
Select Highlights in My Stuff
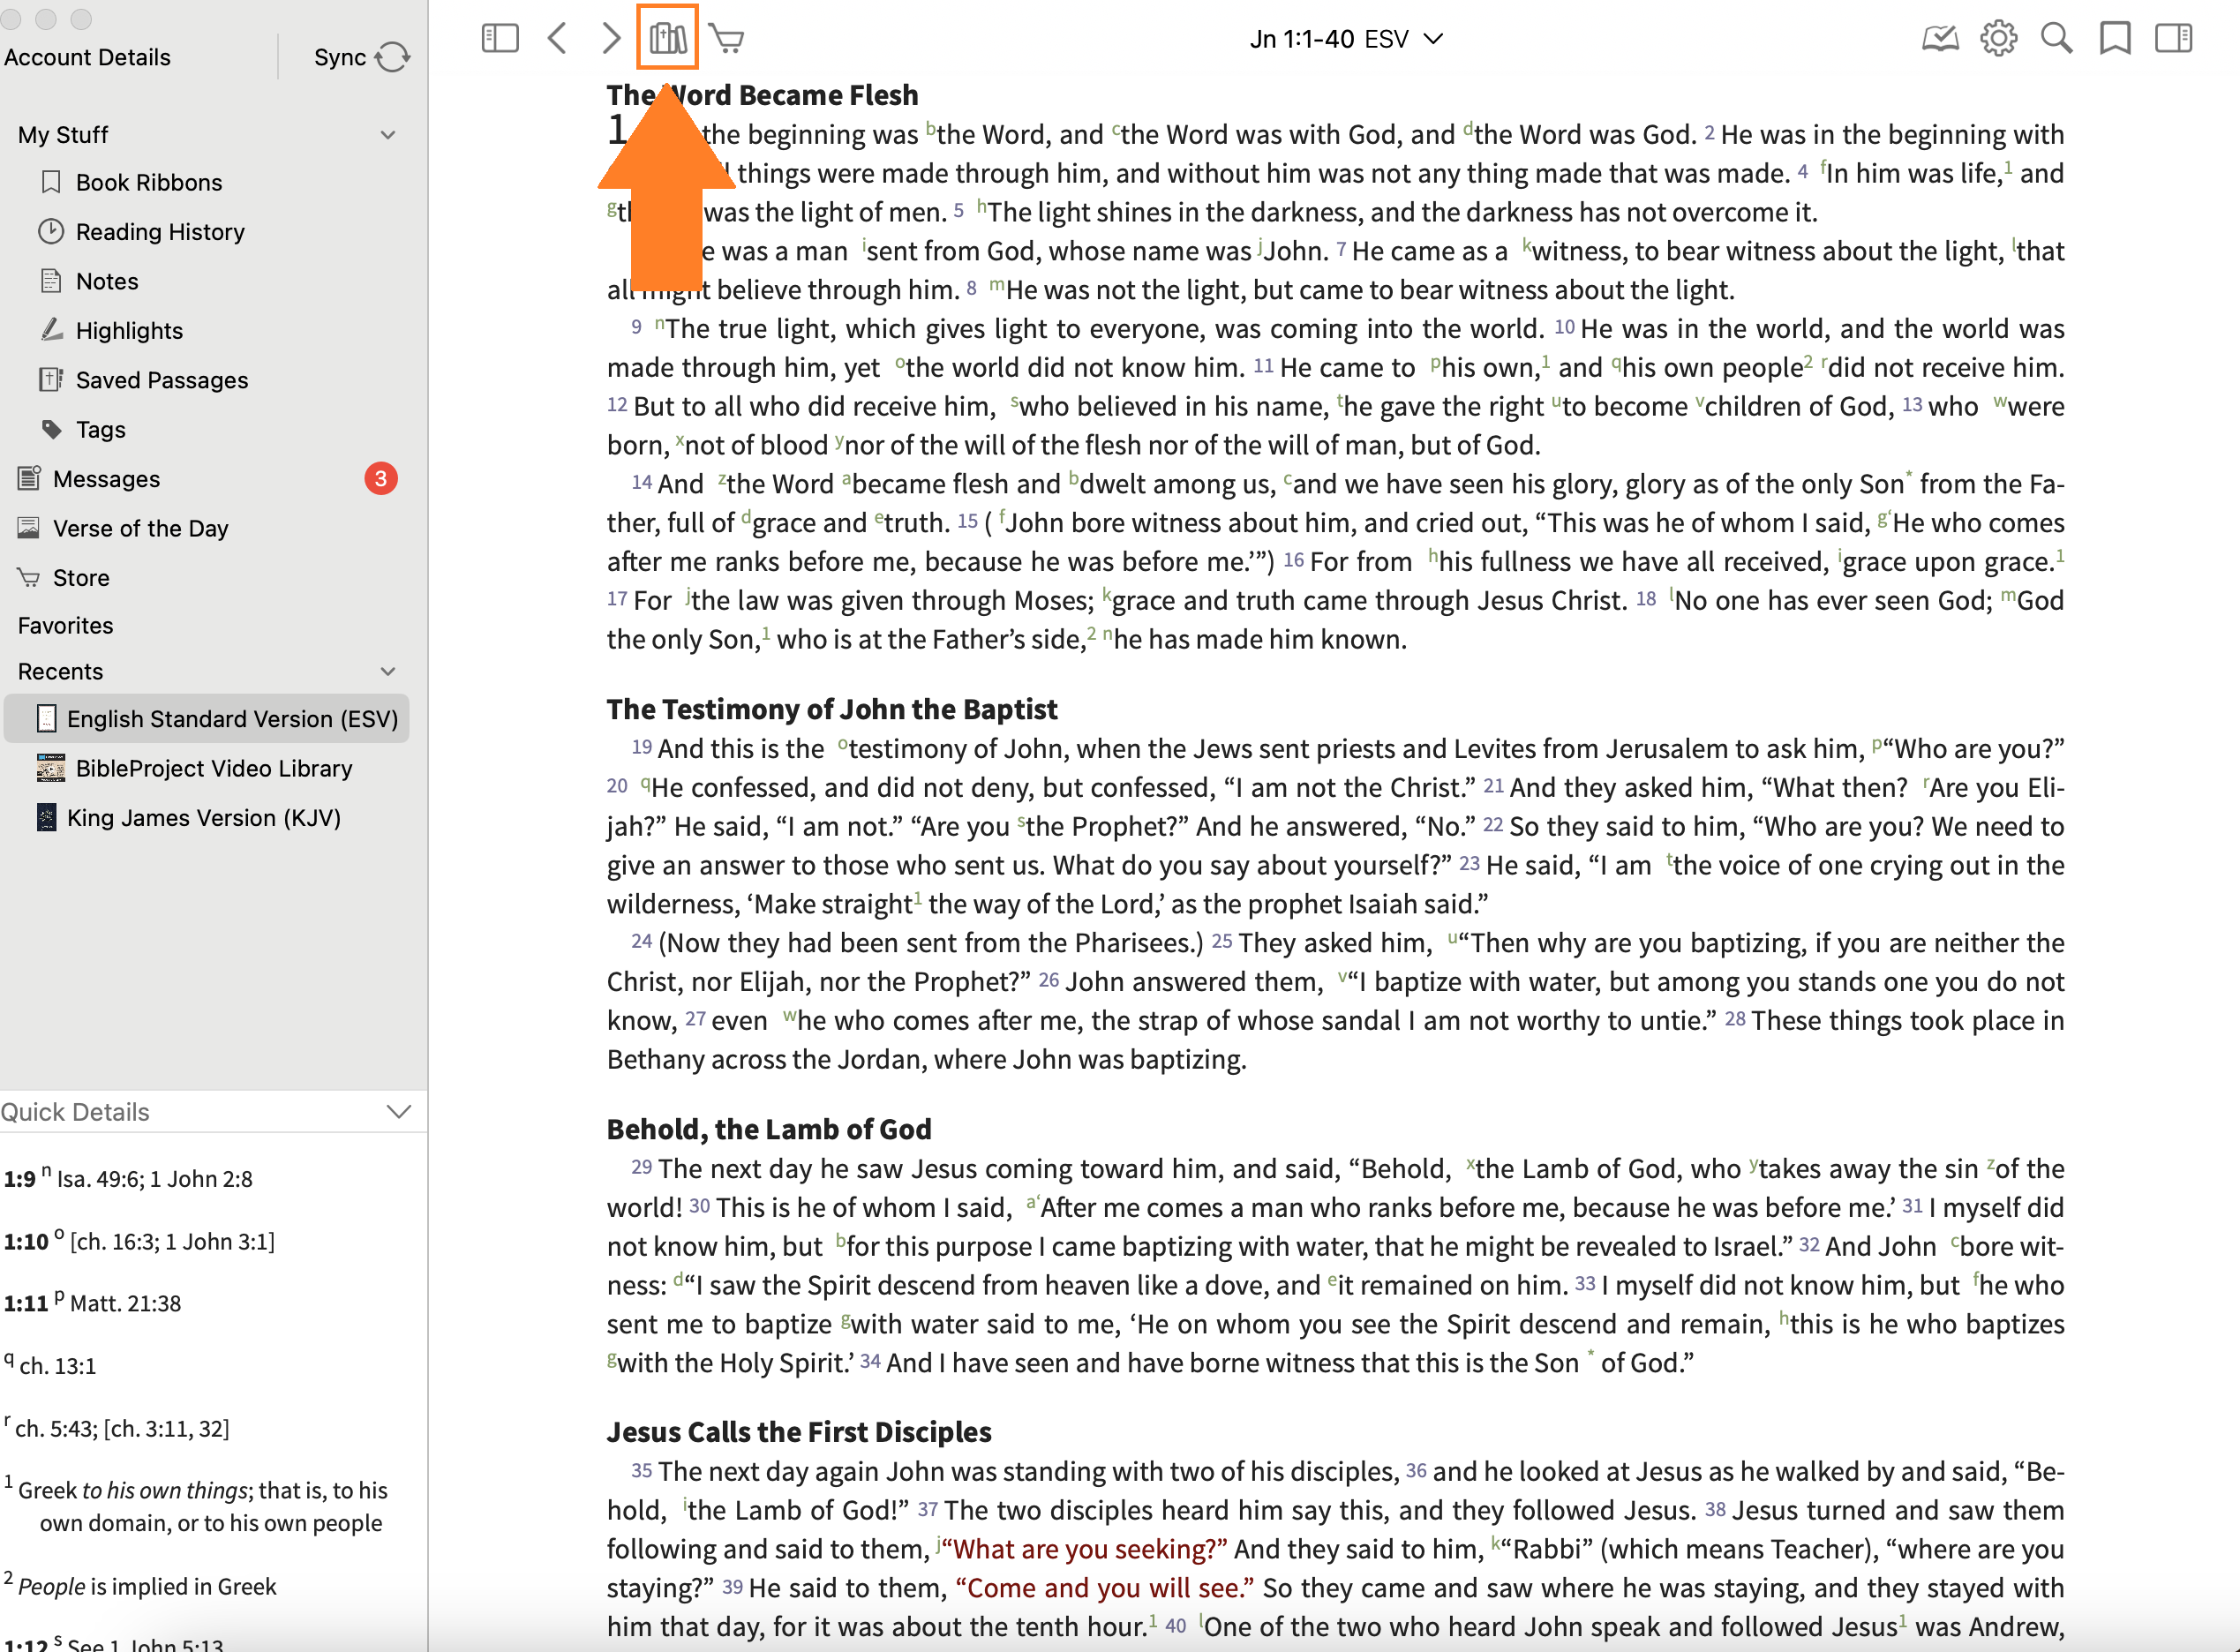coord(129,331)
